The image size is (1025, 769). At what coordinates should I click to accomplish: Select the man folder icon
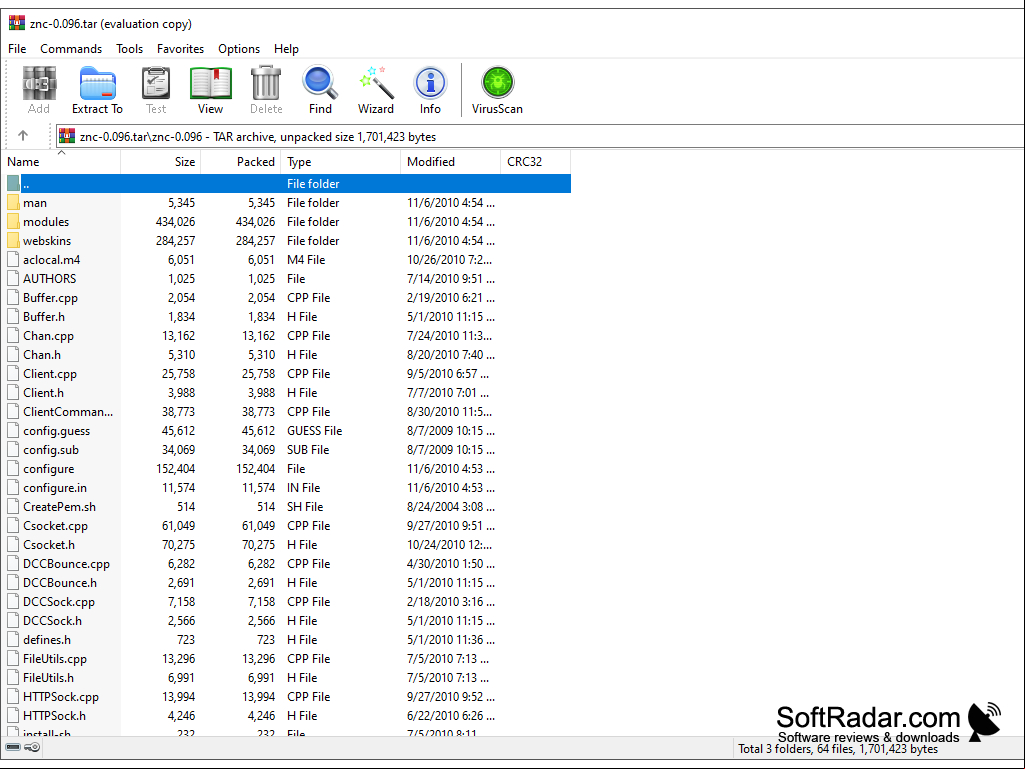coord(13,203)
